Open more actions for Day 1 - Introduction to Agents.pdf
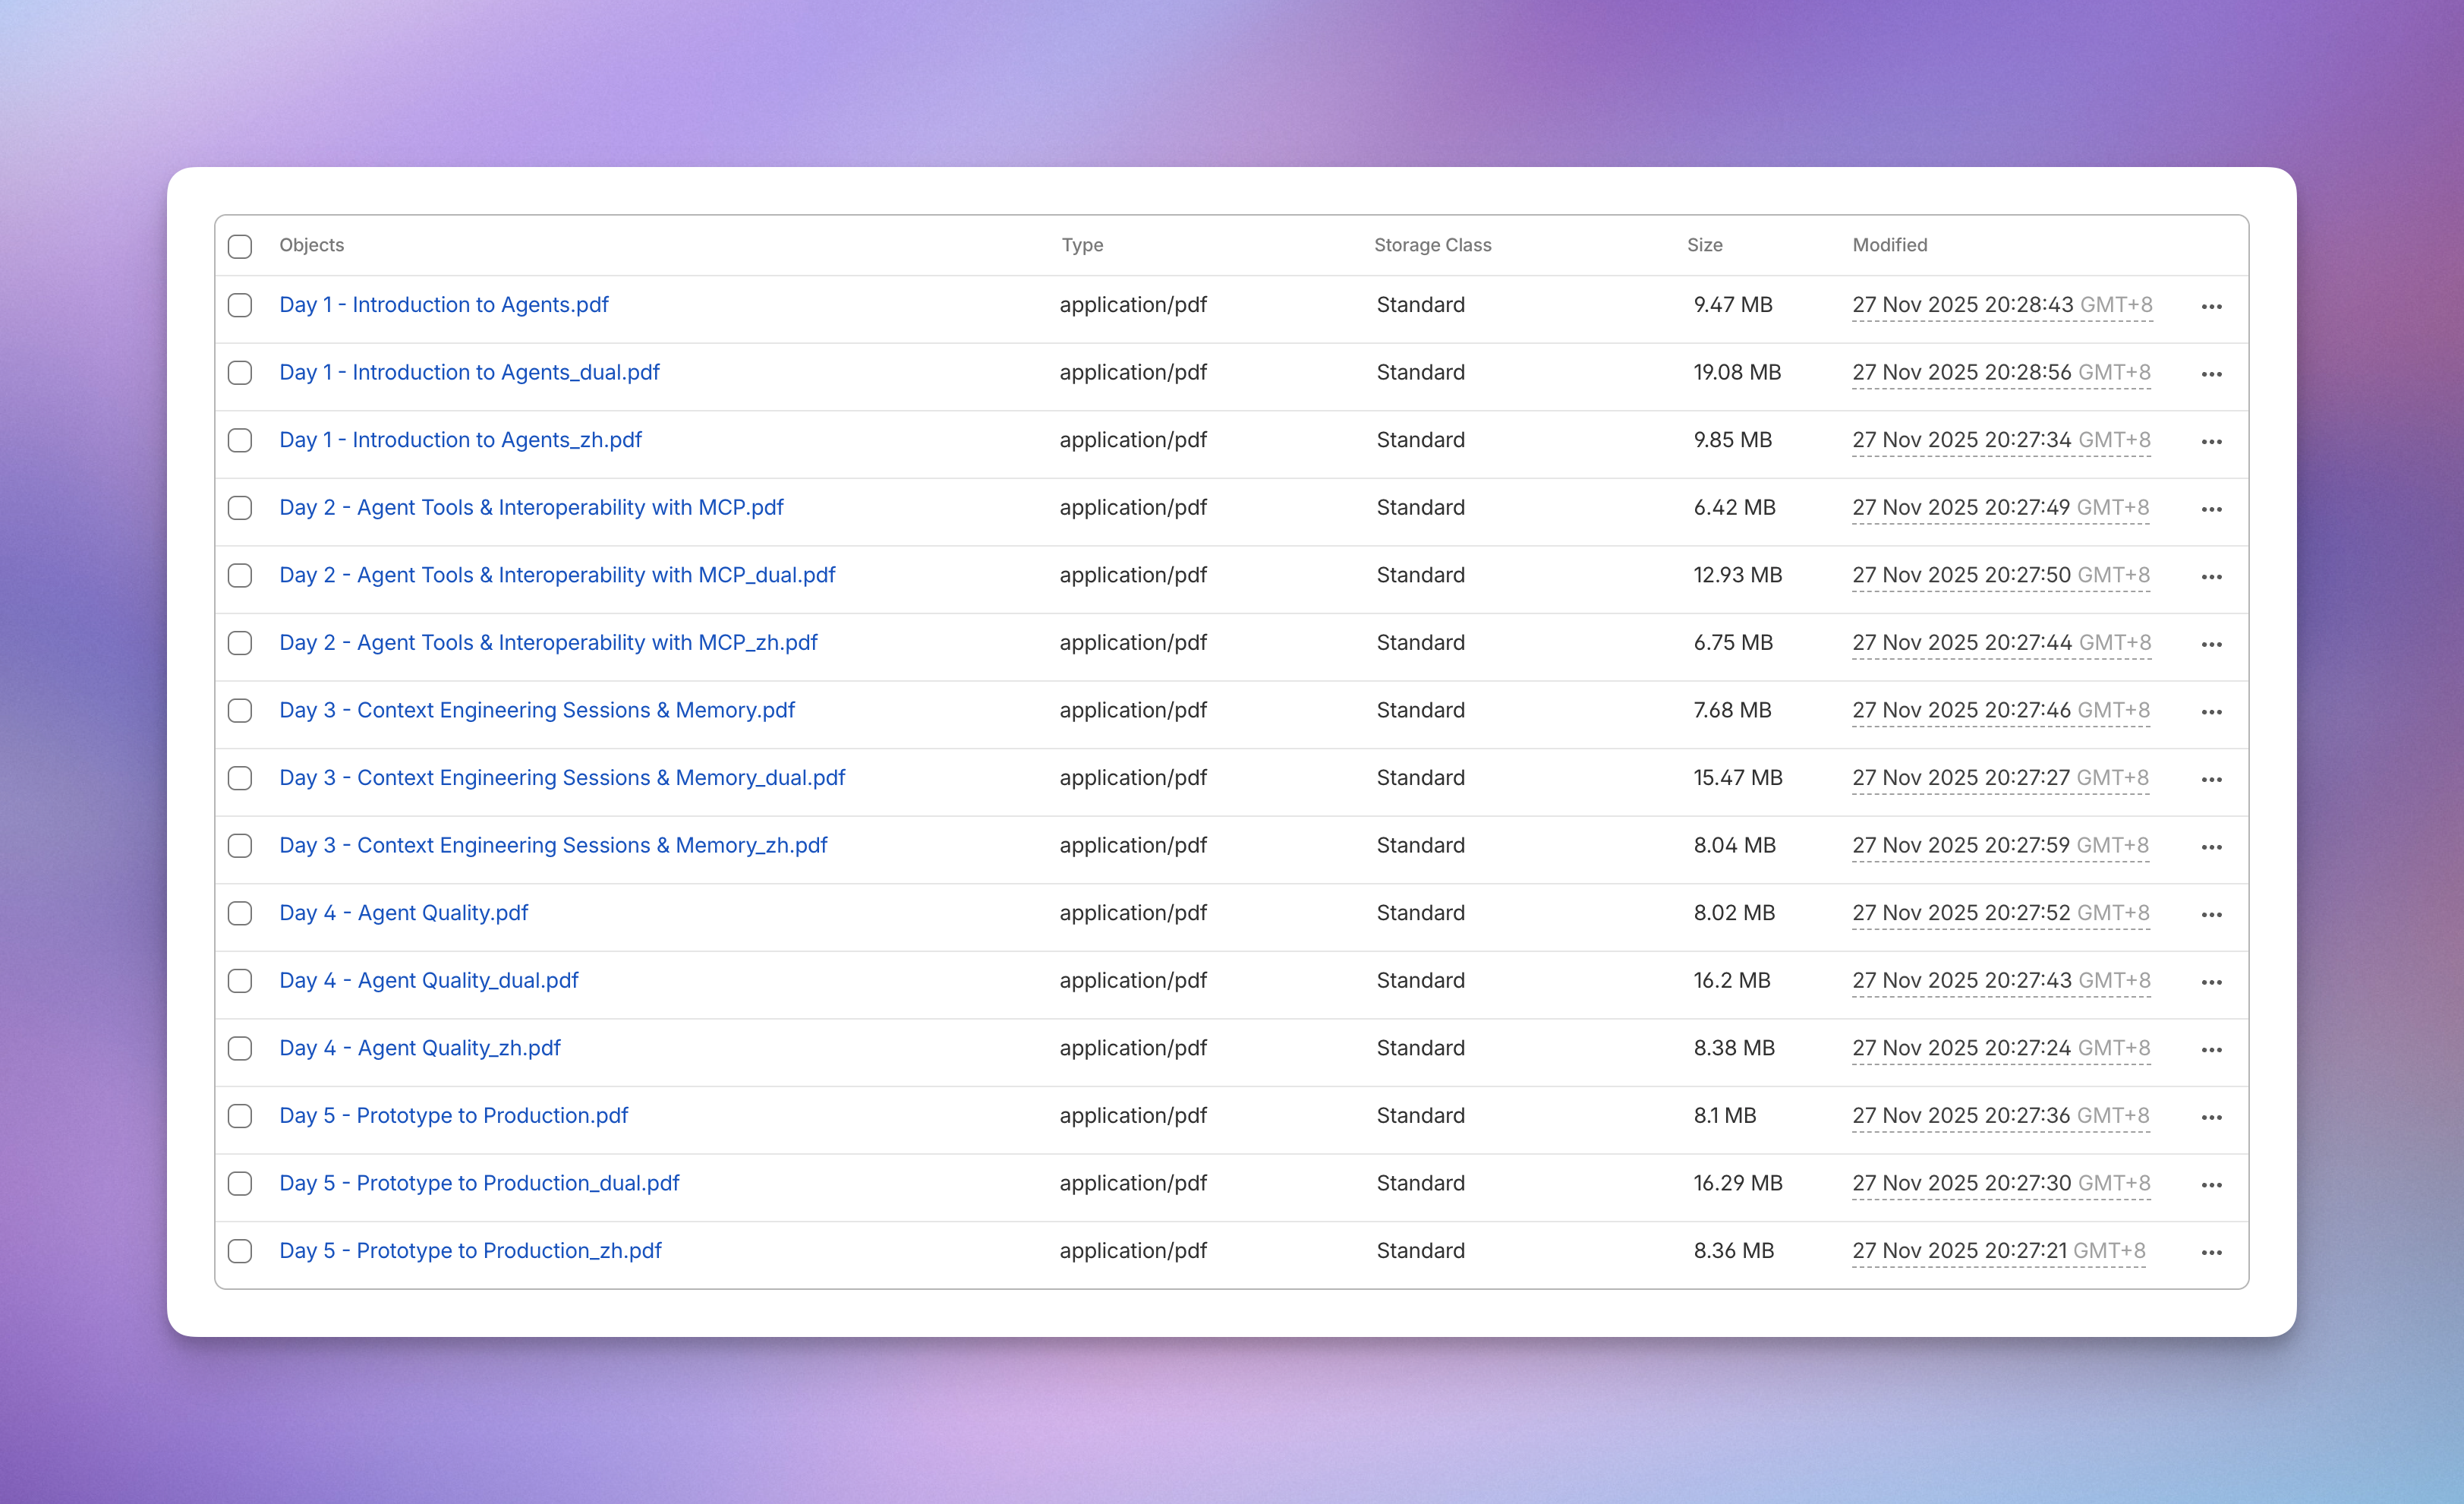This screenshot has width=2464, height=1504. (2211, 307)
